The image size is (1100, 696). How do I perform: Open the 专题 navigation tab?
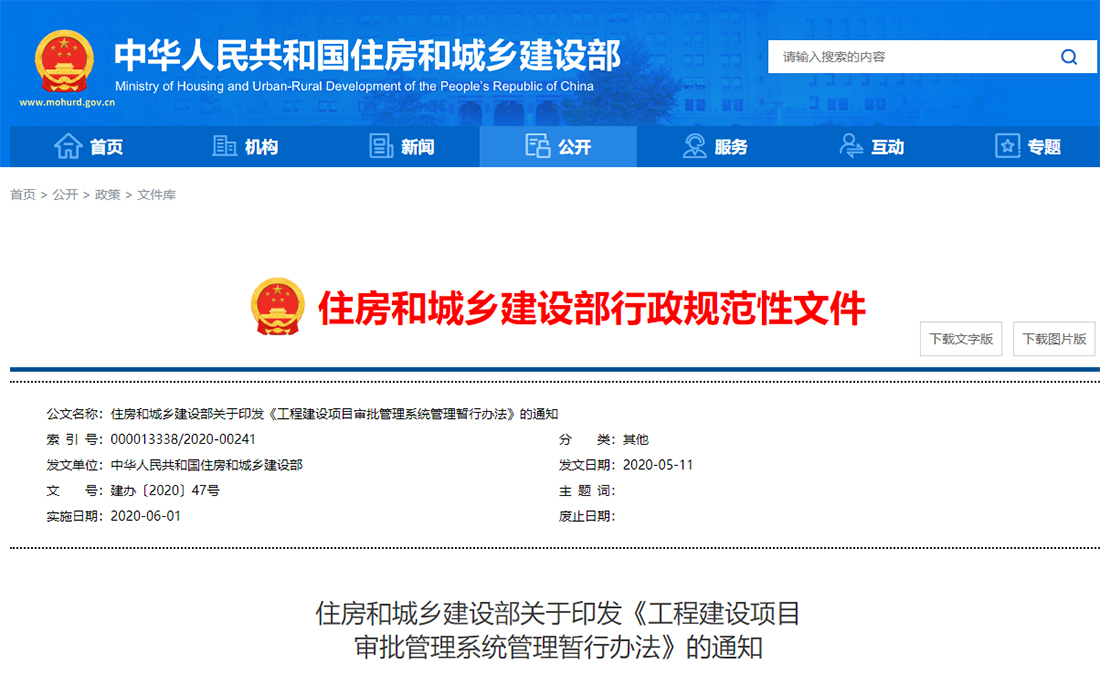pos(1028,147)
